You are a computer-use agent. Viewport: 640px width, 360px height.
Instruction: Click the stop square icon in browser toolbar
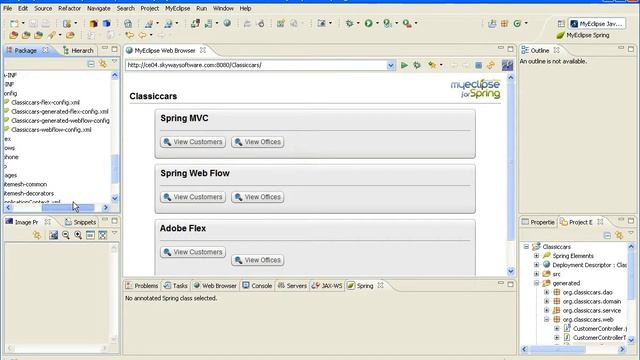478,65
